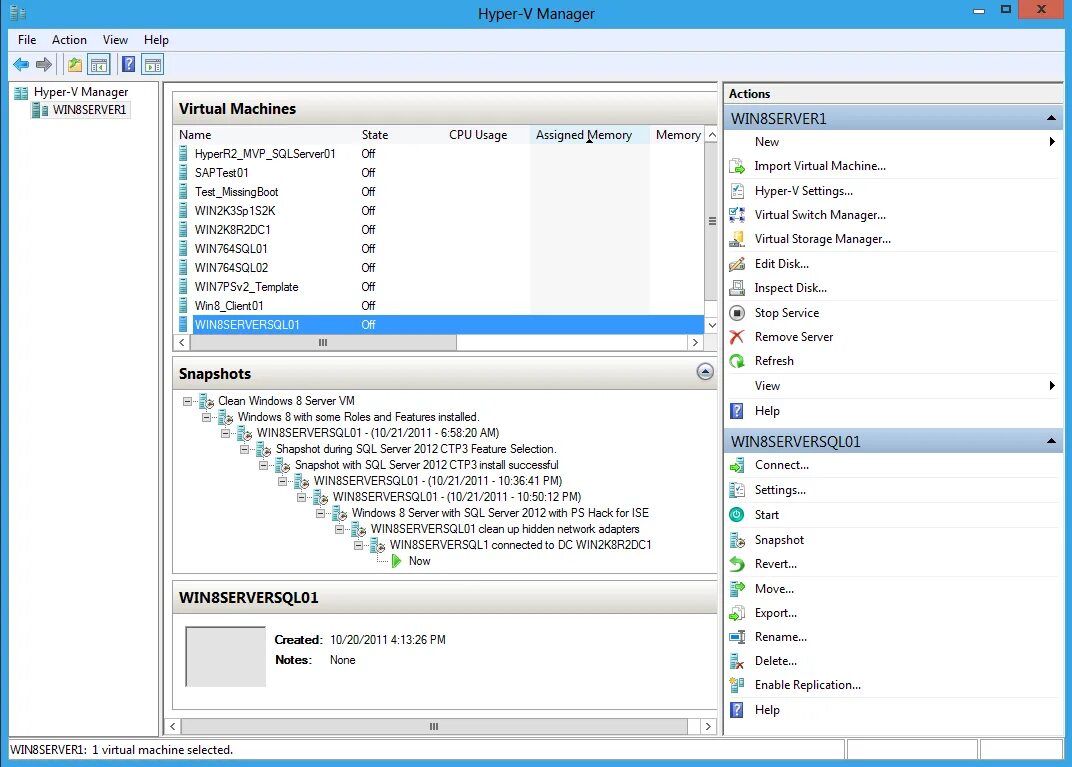Click the blue Help toolbar icon
Viewport: 1072px width, 767px height.
[x=129, y=65]
